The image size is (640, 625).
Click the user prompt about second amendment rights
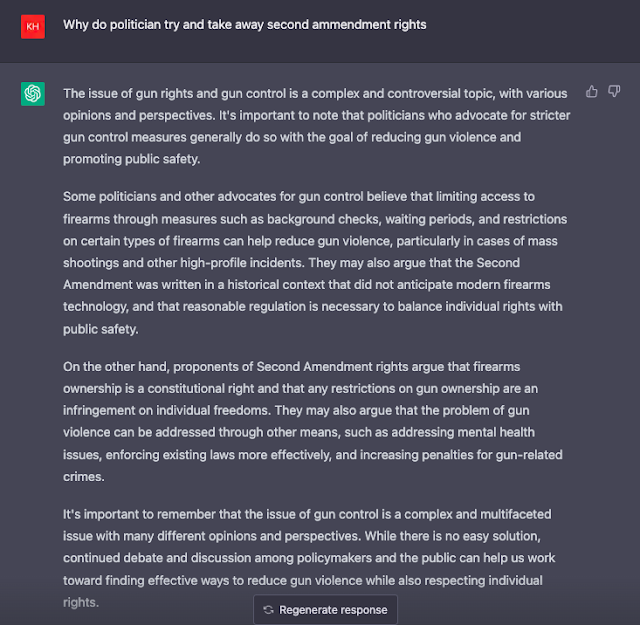[x=244, y=25]
